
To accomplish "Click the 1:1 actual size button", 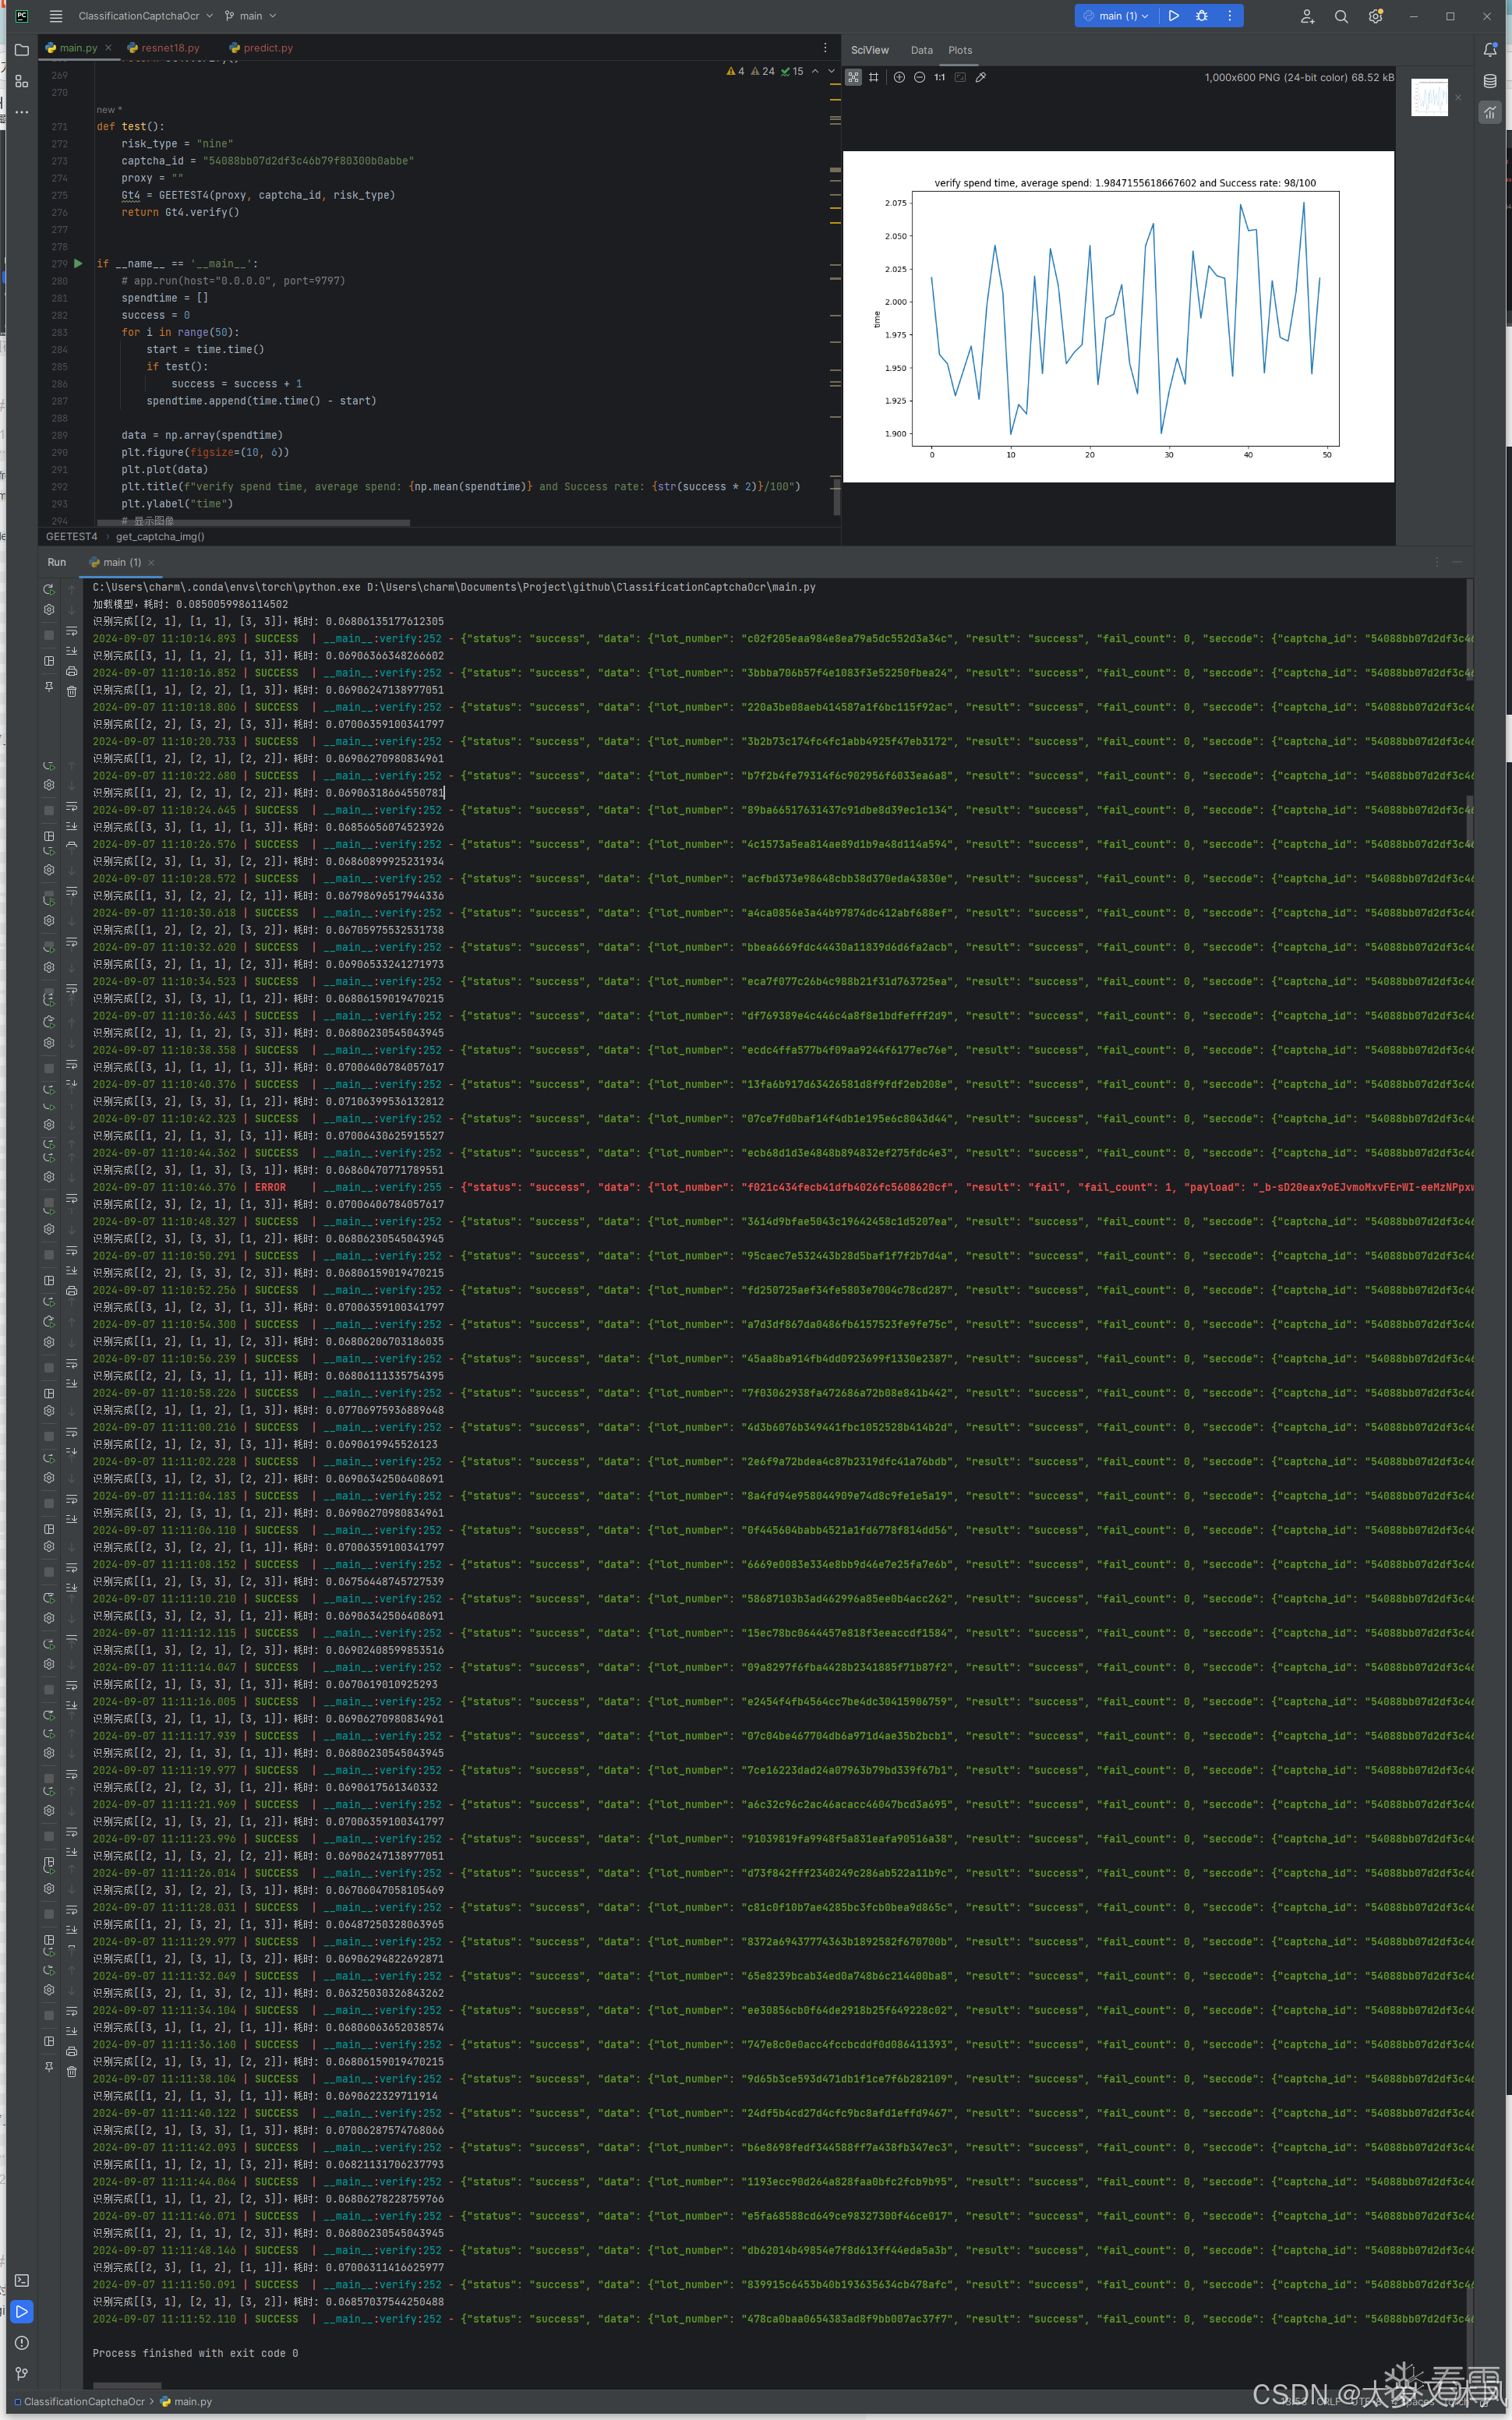I will click(939, 77).
